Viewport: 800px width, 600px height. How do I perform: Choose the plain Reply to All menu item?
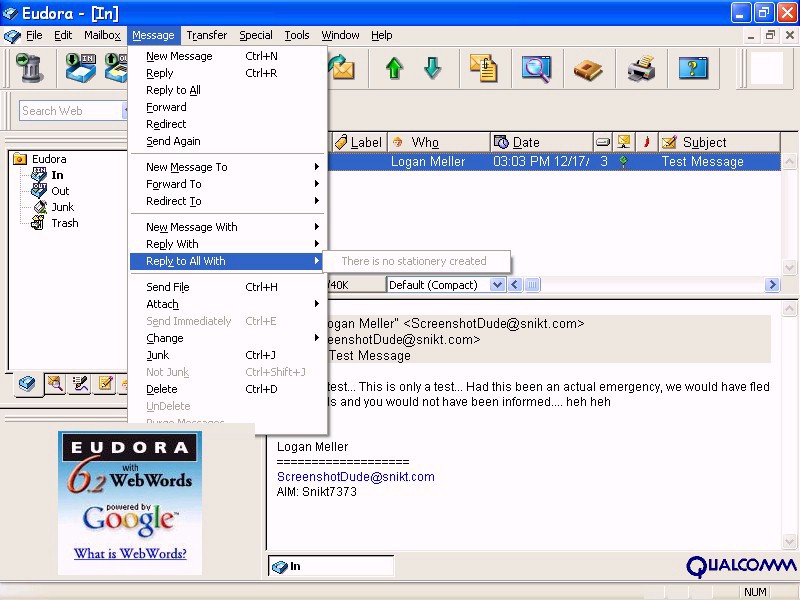tap(229, 90)
